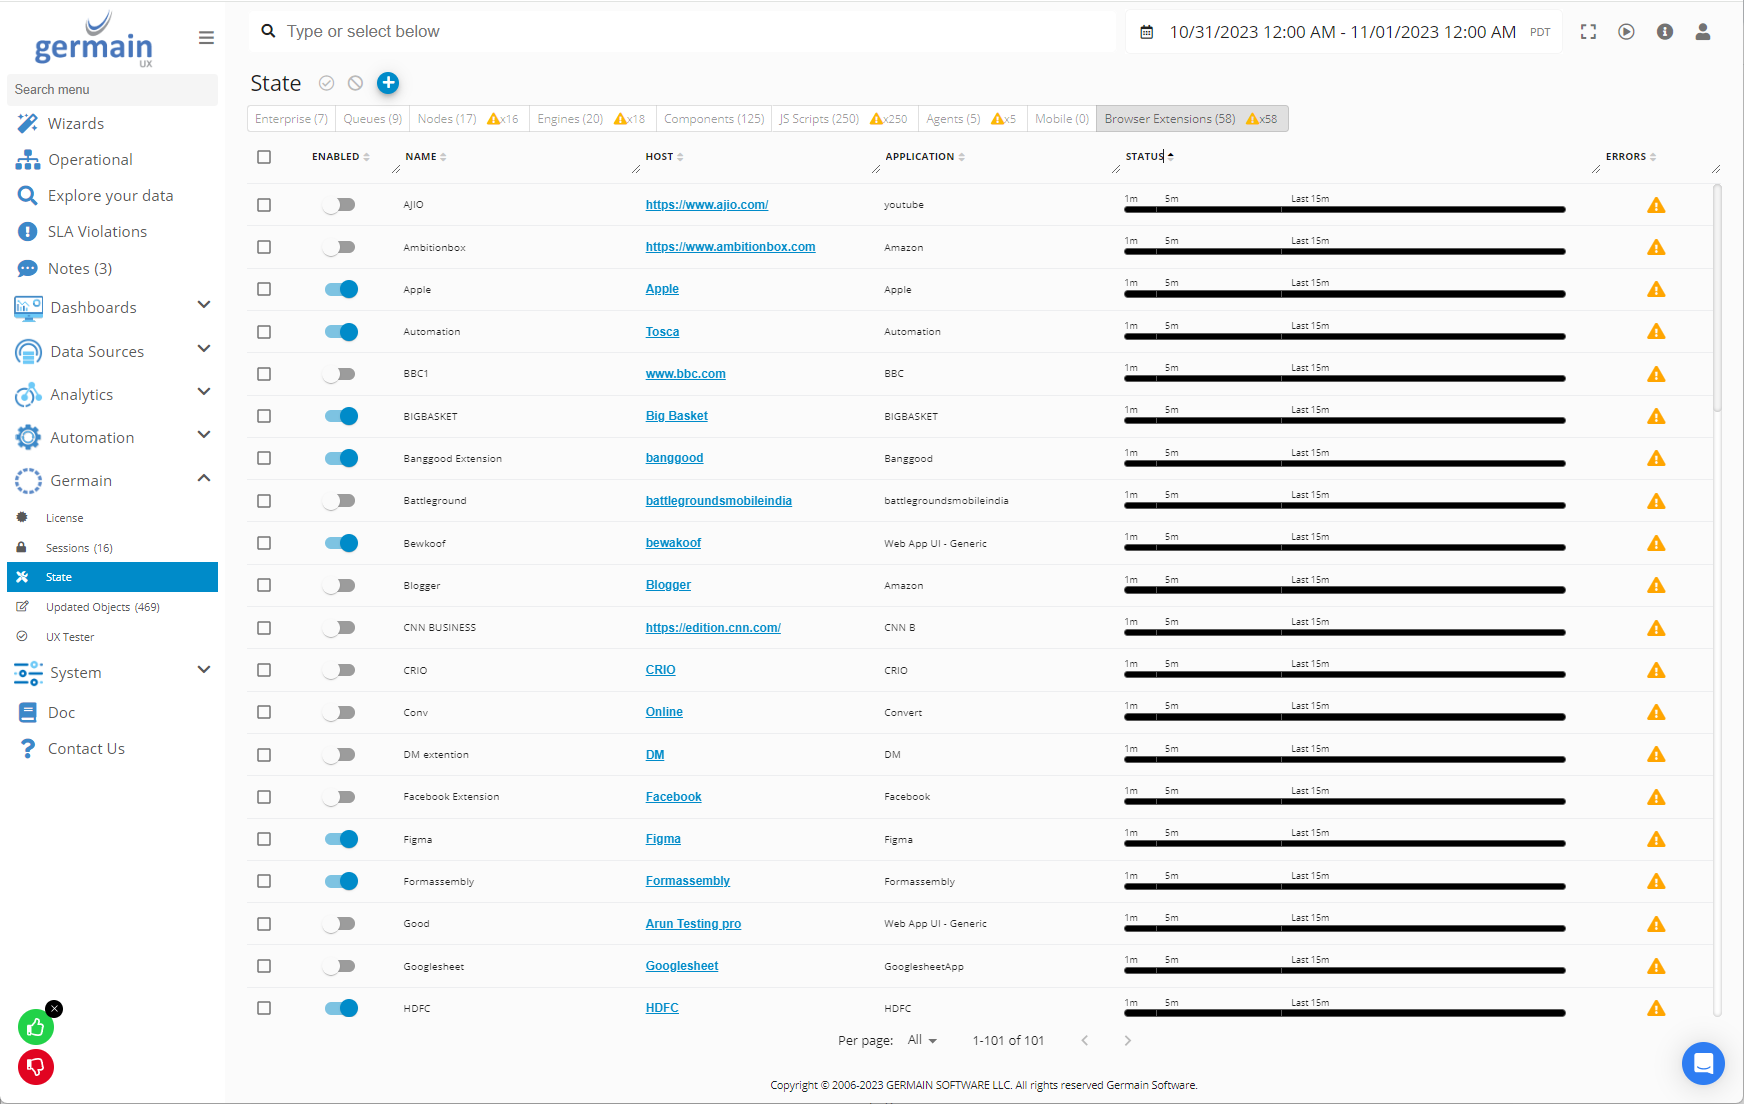The image size is (1744, 1104).
Task: Click the green thumbs up feedback icon
Action: [x=36, y=1027]
